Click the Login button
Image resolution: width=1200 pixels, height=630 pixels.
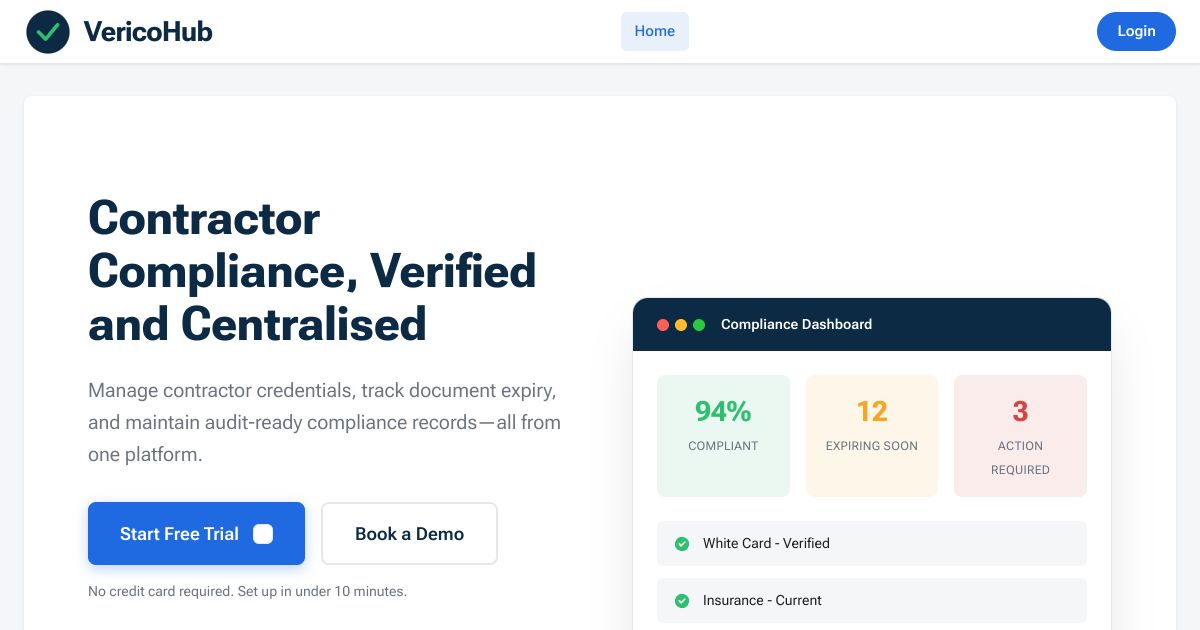1136,31
